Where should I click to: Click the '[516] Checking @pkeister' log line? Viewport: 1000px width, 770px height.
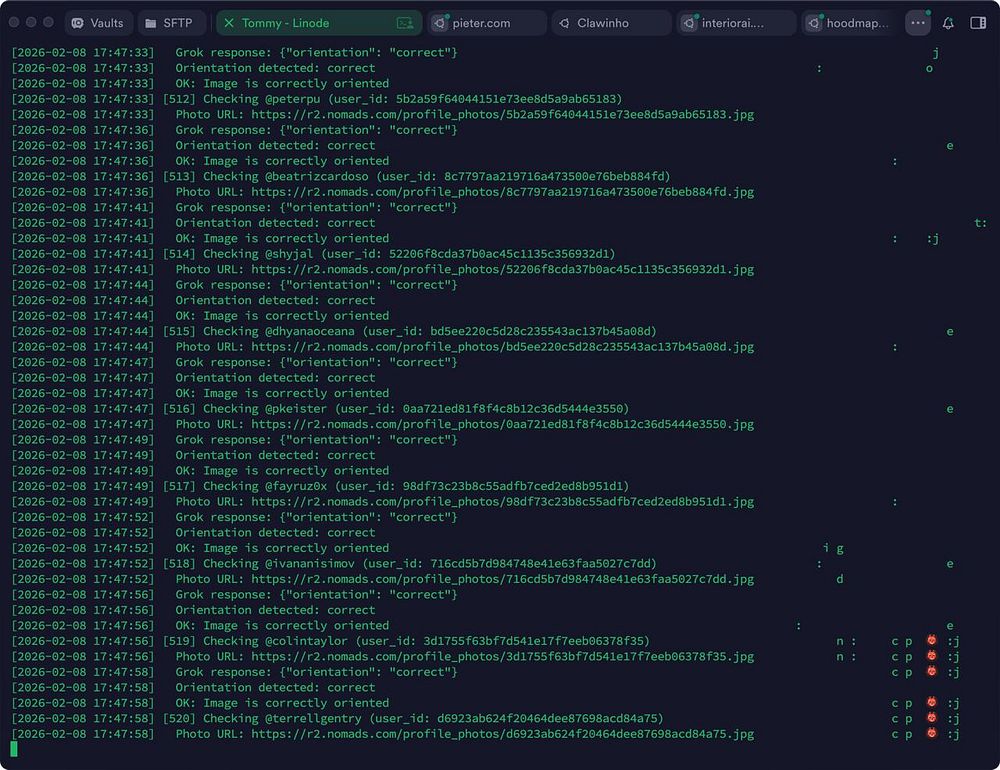(x=320, y=409)
